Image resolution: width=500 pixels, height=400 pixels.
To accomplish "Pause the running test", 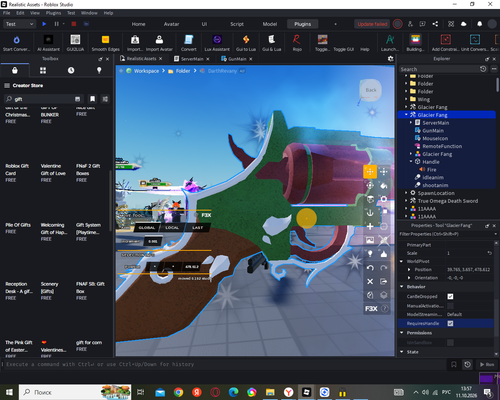I will [x=56, y=24].
